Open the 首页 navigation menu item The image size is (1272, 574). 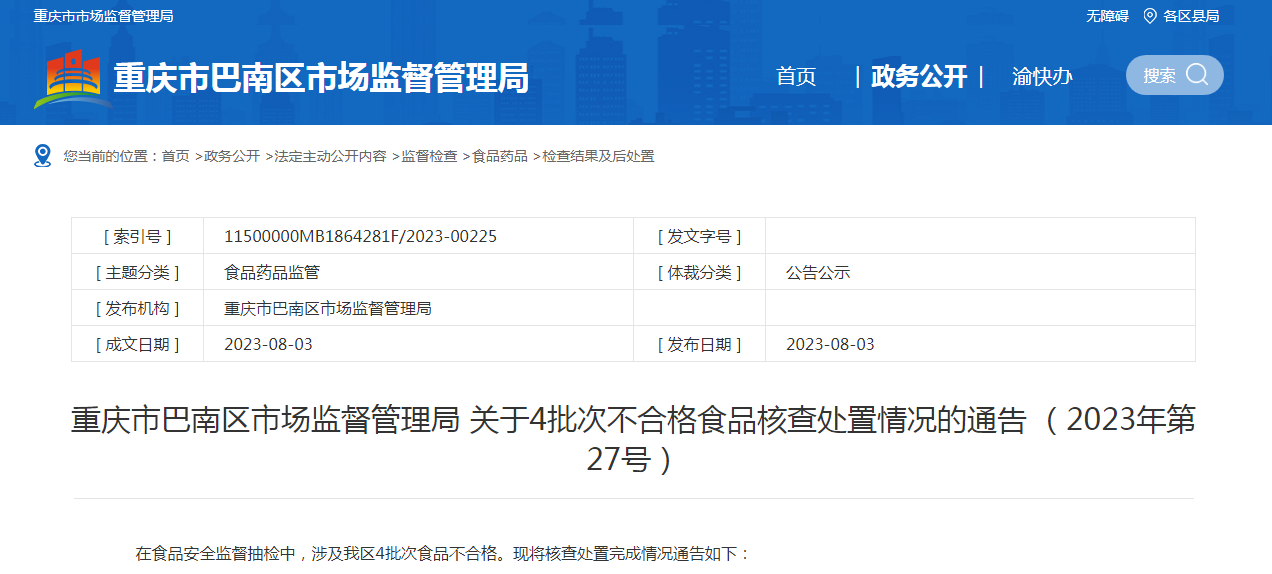[x=796, y=76]
